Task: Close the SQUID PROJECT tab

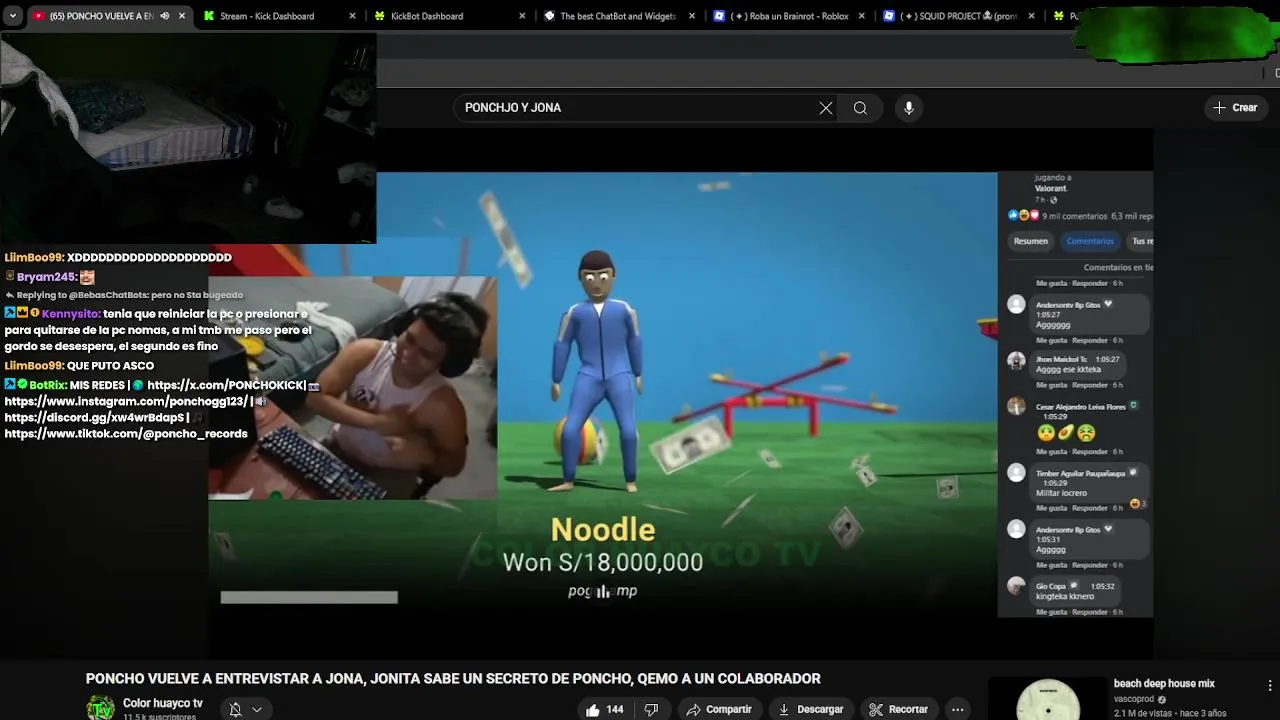Action: pyautogui.click(x=1032, y=16)
